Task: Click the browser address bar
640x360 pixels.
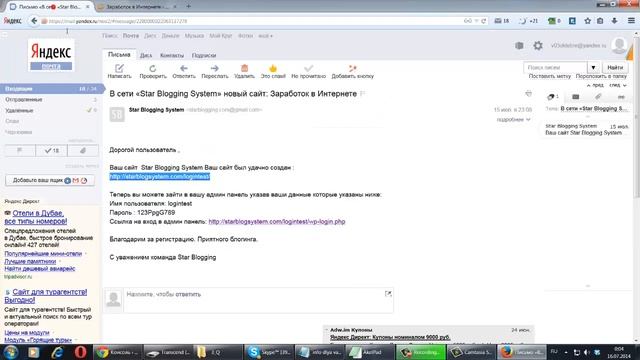Action: 253,21
